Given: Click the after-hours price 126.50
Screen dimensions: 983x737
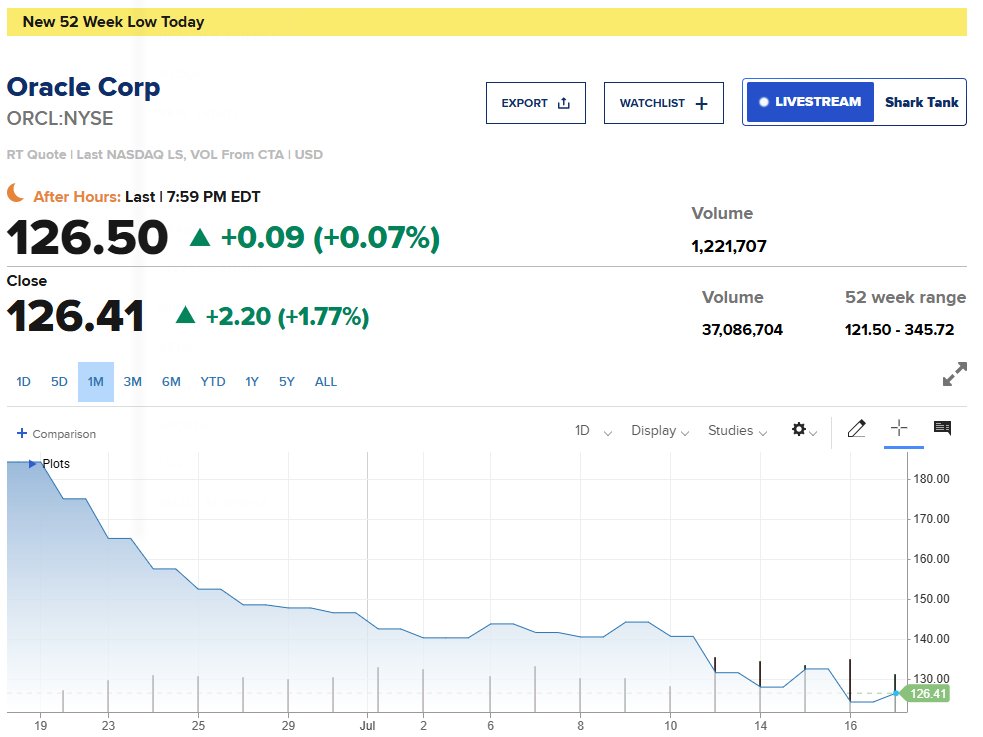Looking at the screenshot, I should coord(87,238).
